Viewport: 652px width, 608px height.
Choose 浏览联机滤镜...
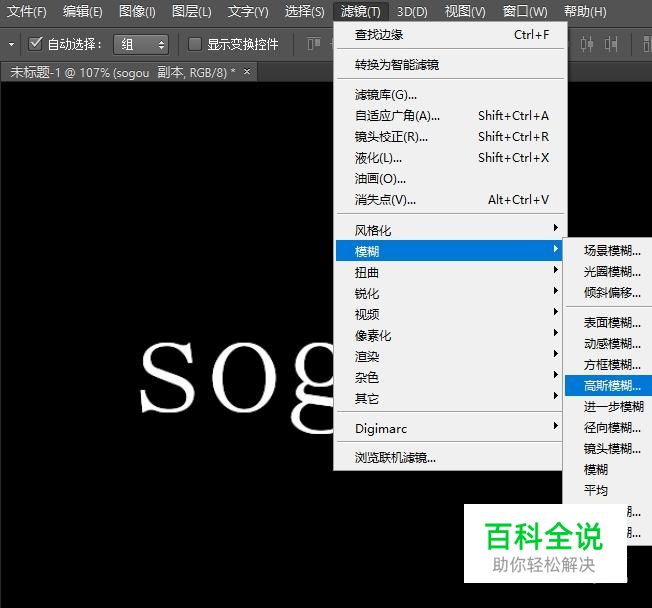tap(449, 458)
